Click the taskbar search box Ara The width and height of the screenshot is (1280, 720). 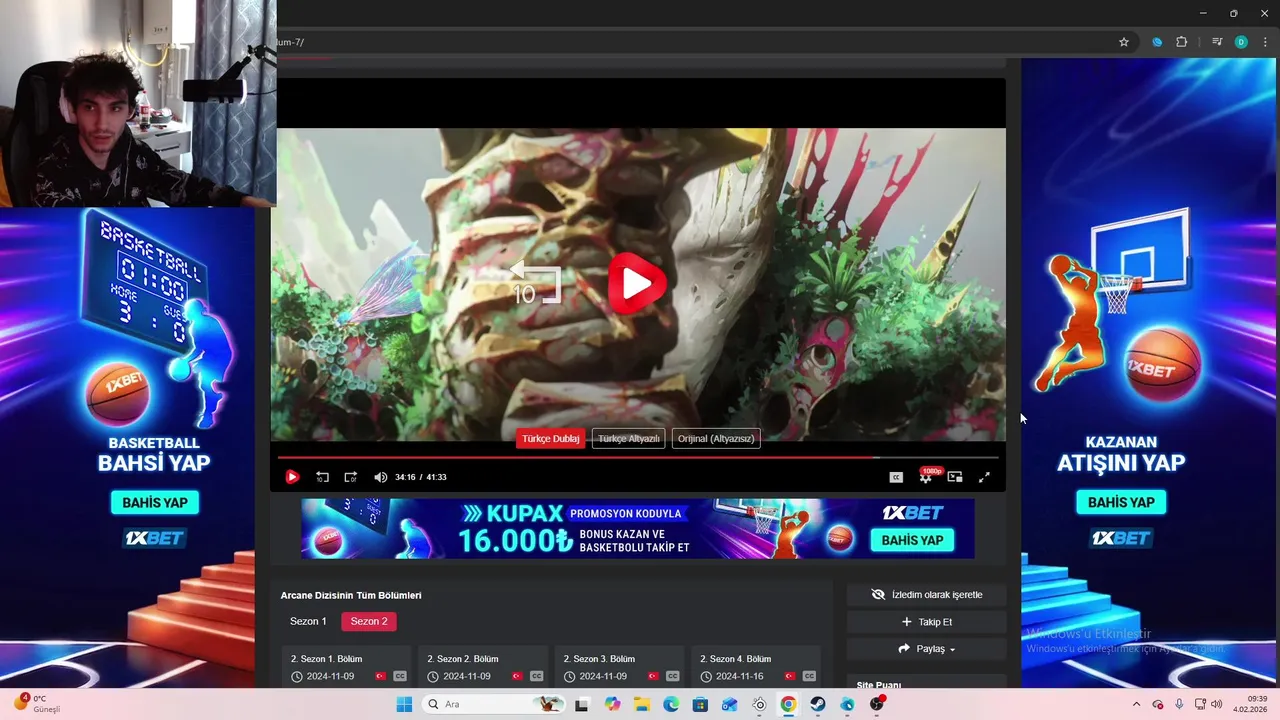click(494, 704)
